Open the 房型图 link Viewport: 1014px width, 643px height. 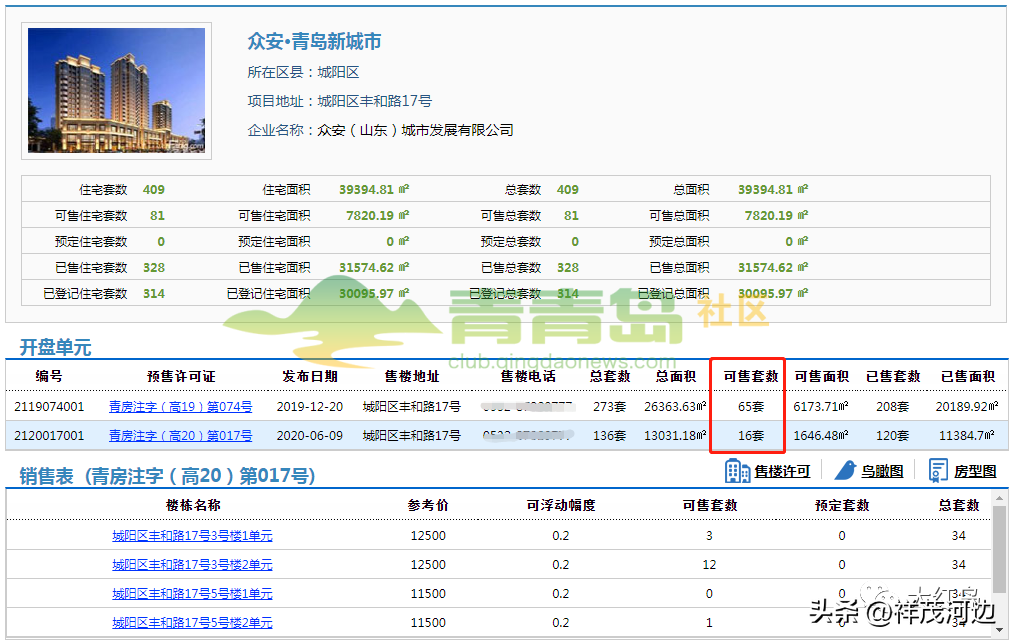tap(975, 472)
